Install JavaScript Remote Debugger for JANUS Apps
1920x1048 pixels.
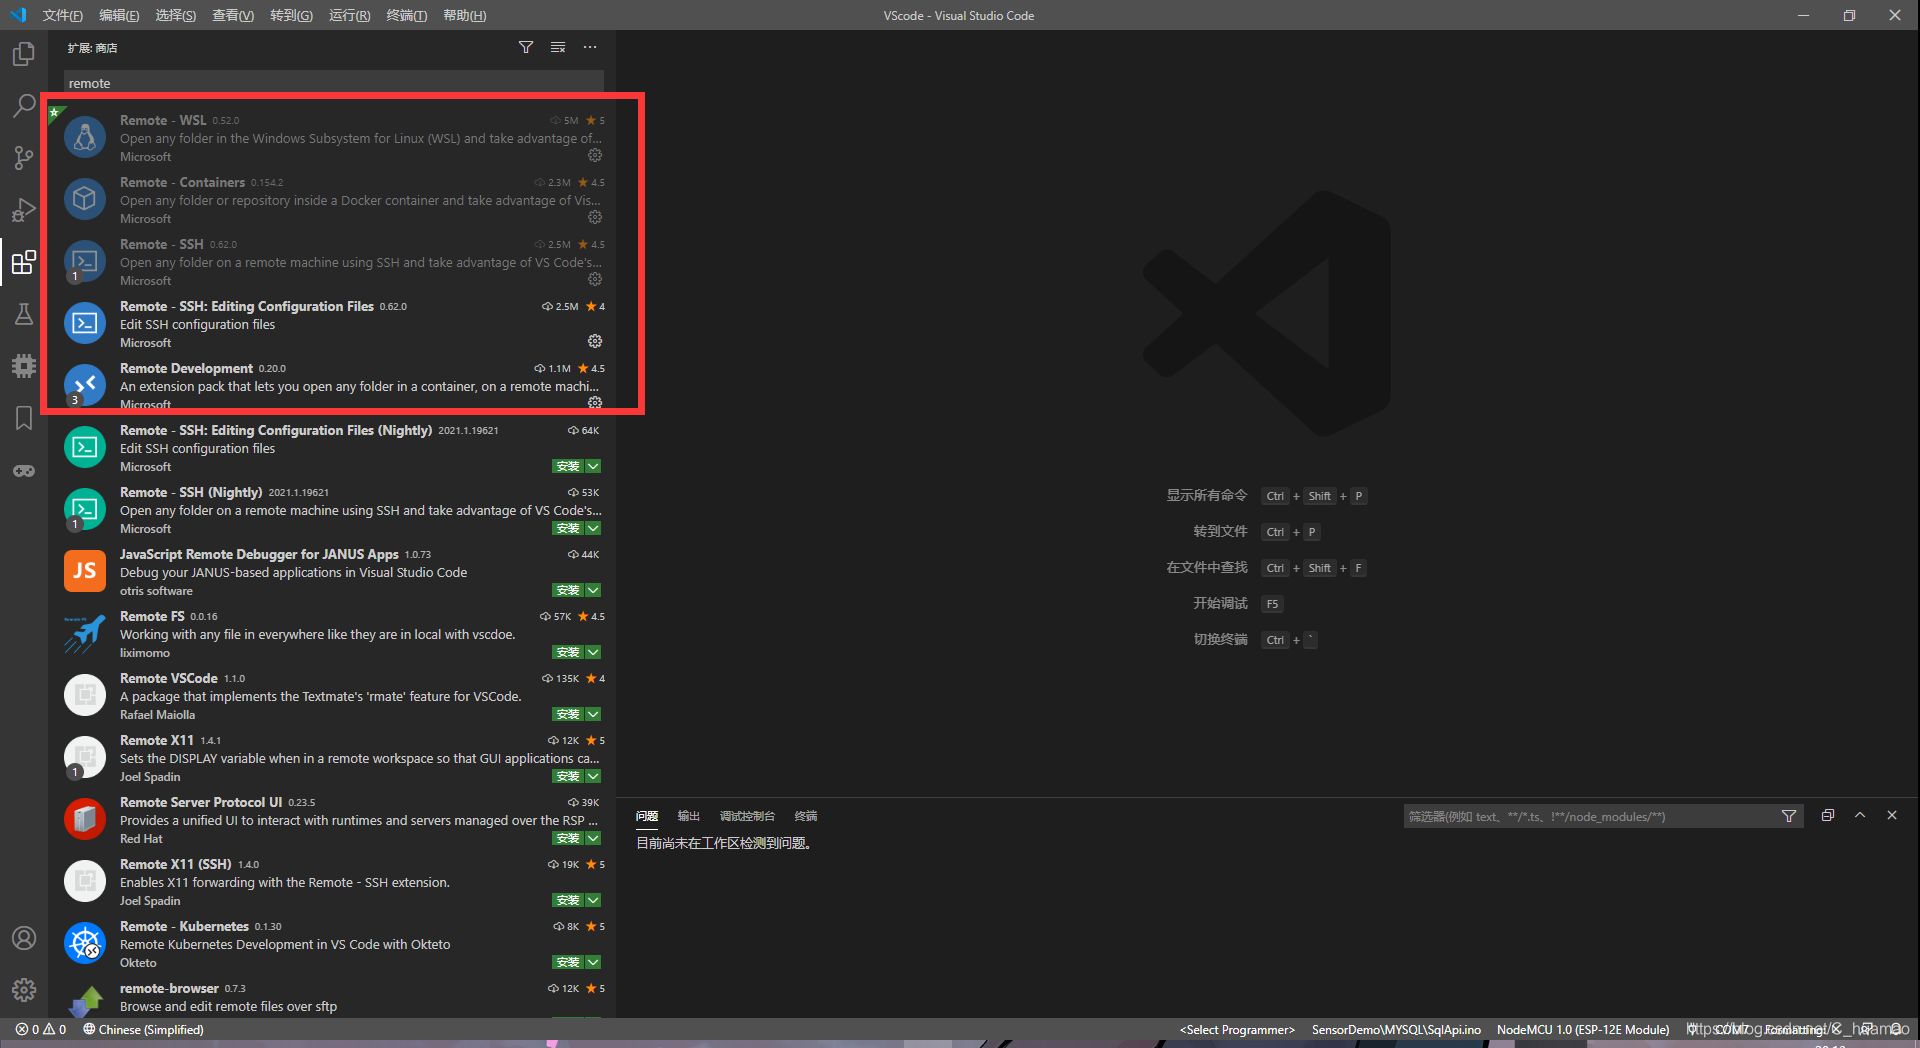tap(568, 590)
